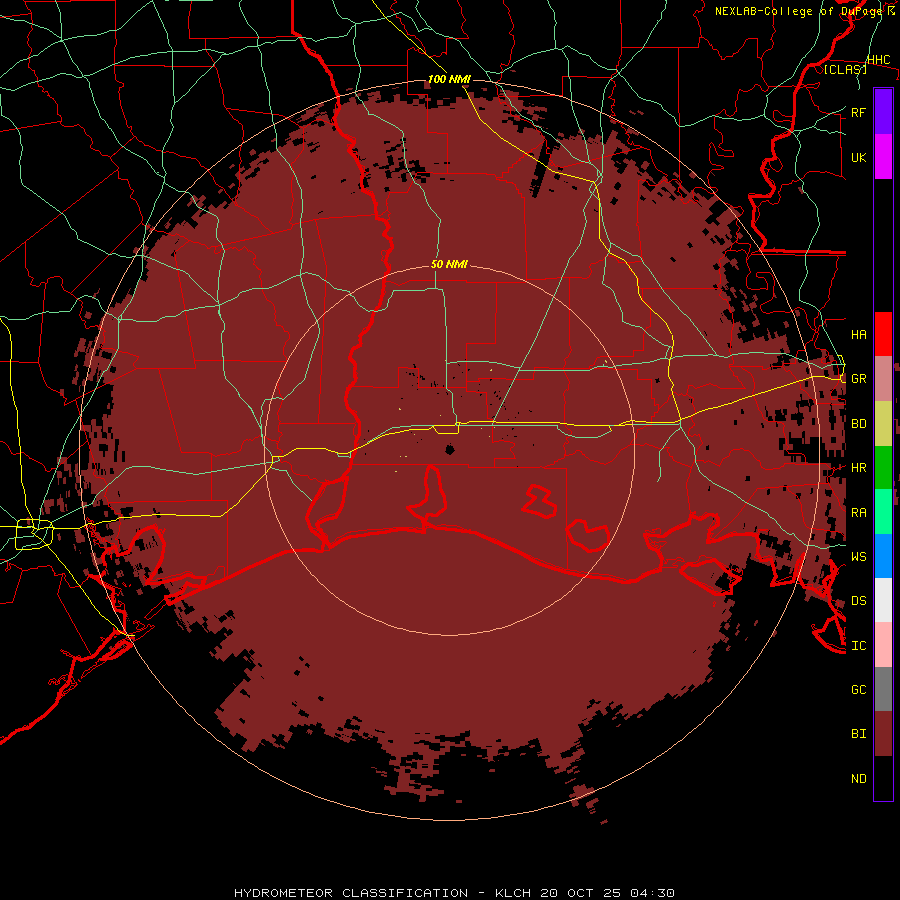
Task: Click the KLCH radar site identifier
Action: 514,893
